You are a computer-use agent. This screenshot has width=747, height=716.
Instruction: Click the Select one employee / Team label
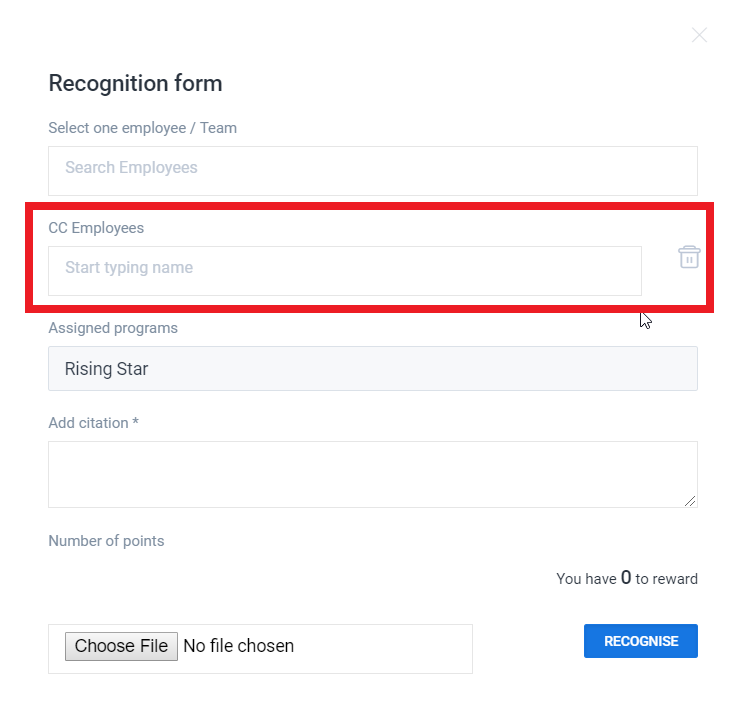pyautogui.click(x=142, y=128)
